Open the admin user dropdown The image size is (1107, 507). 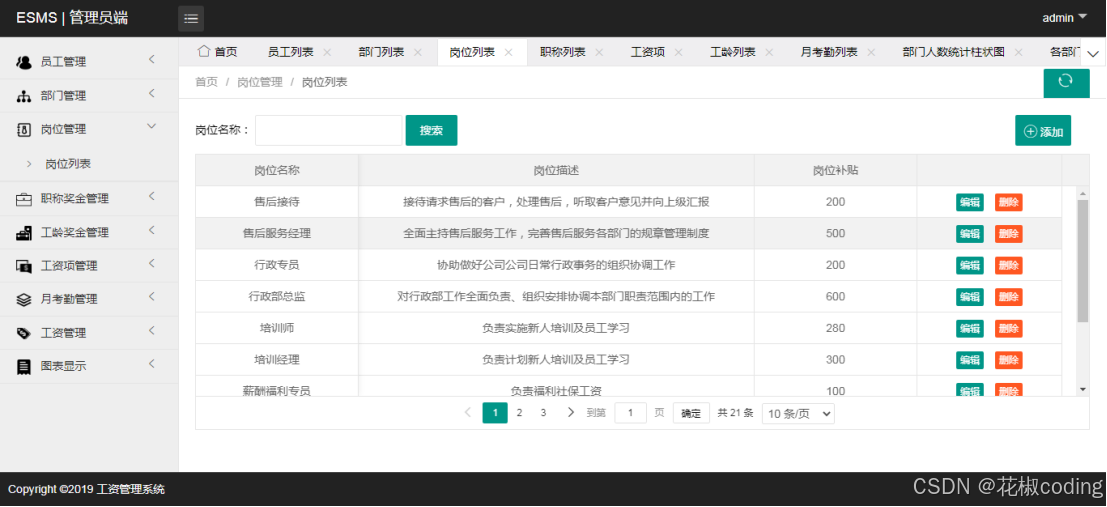coord(1065,18)
